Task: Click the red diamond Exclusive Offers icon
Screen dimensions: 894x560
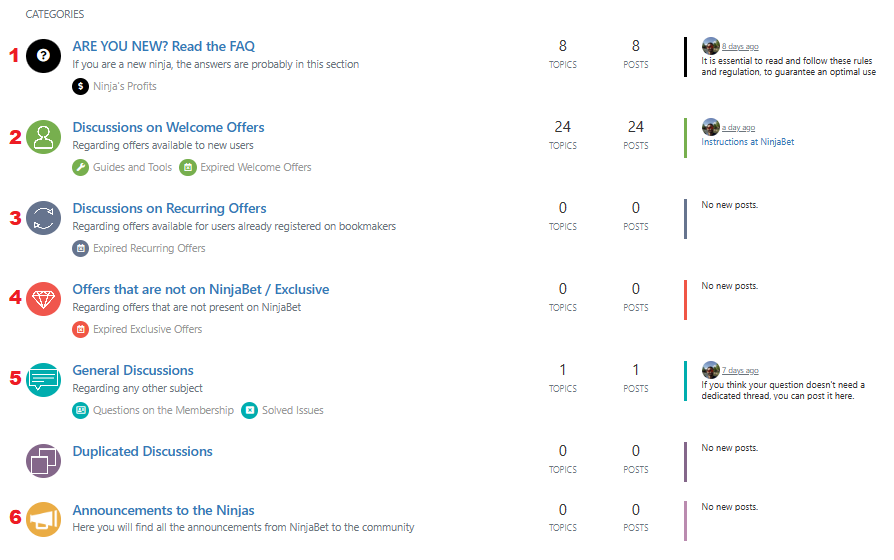Action: (43, 299)
